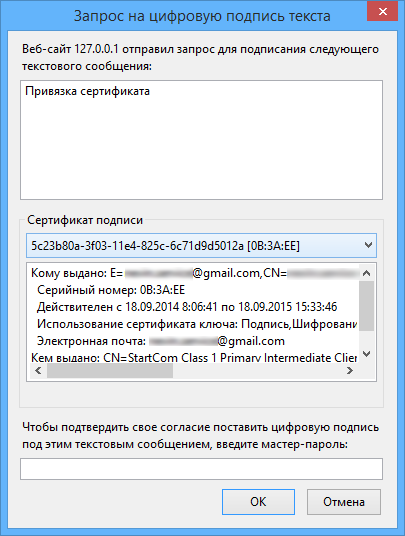Click the vertical scrollbar thumb in certificate details

(x=366, y=306)
